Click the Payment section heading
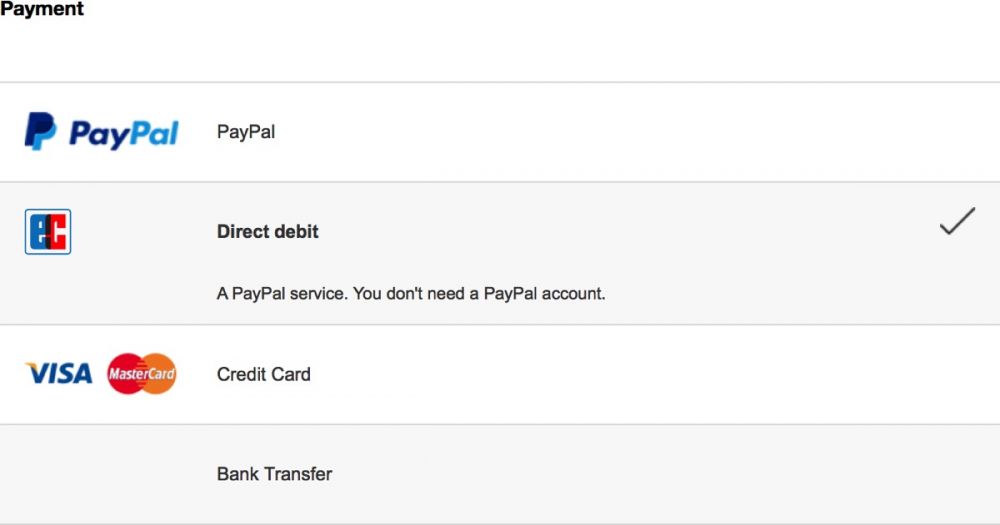 [x=42, y=9]
